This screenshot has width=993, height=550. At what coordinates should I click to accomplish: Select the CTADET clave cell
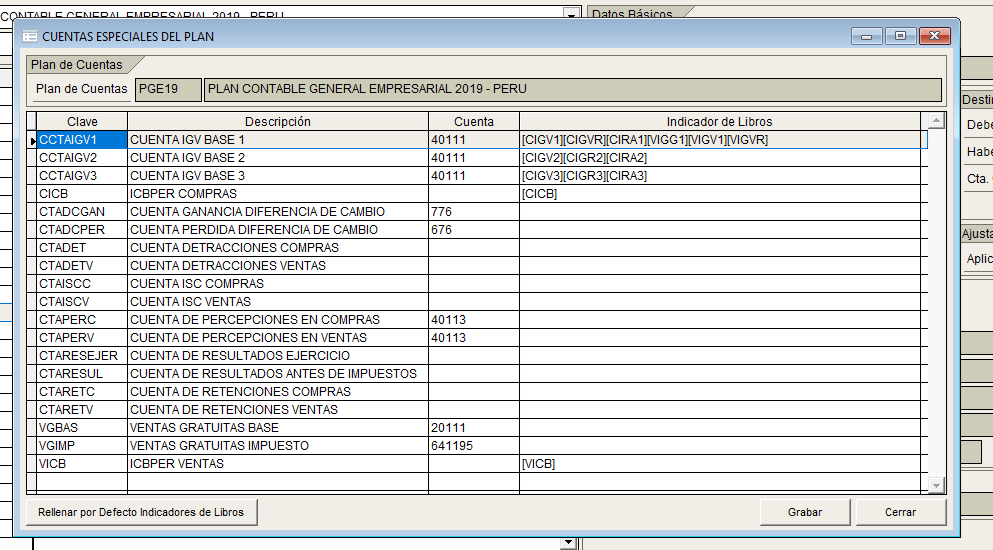(82, 248)
